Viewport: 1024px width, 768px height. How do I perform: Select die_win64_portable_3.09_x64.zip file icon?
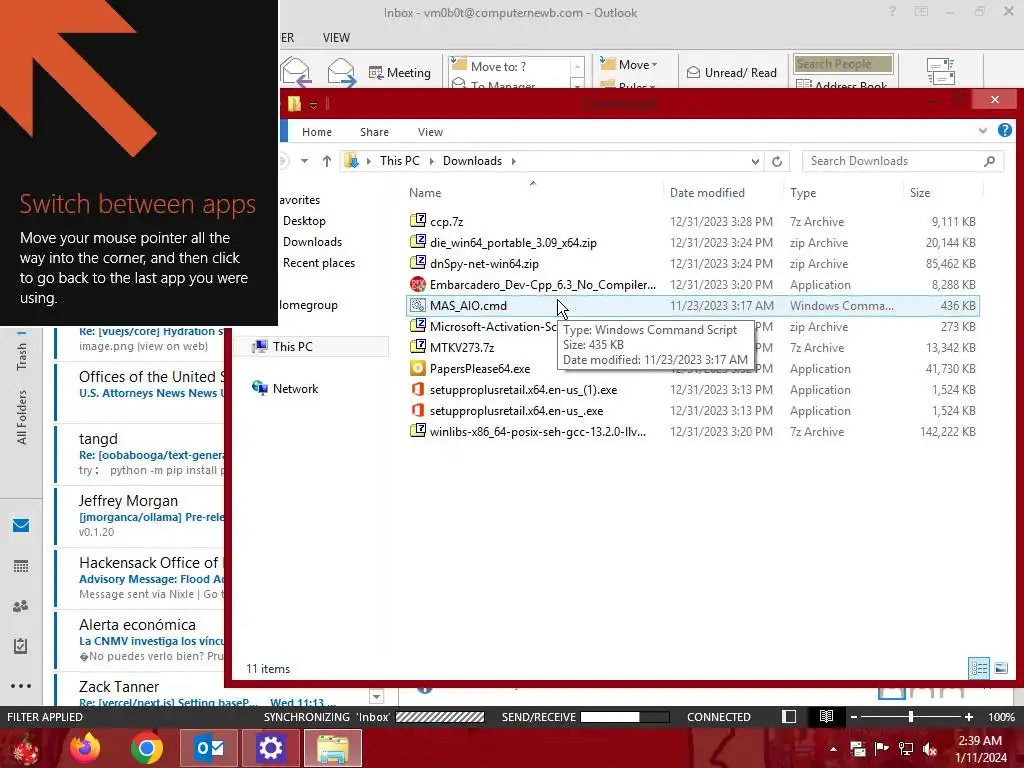418,242
